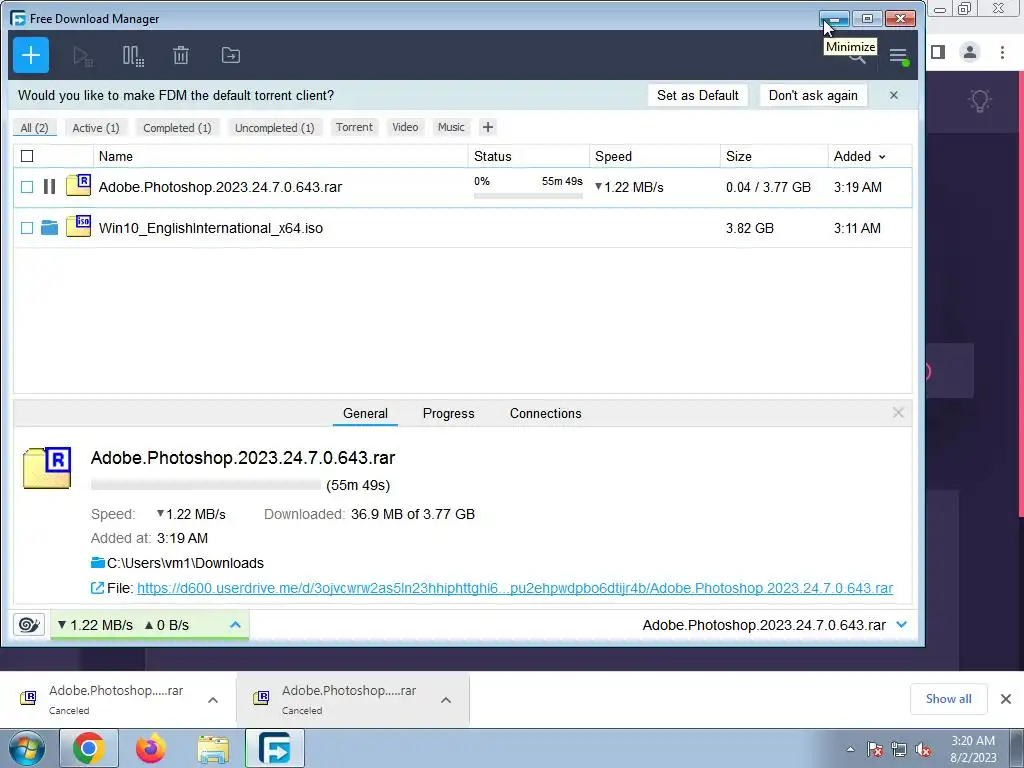Click the start selected downloads icon
The width and height of the screenshot is (1024, 768).
pos(83,56)
